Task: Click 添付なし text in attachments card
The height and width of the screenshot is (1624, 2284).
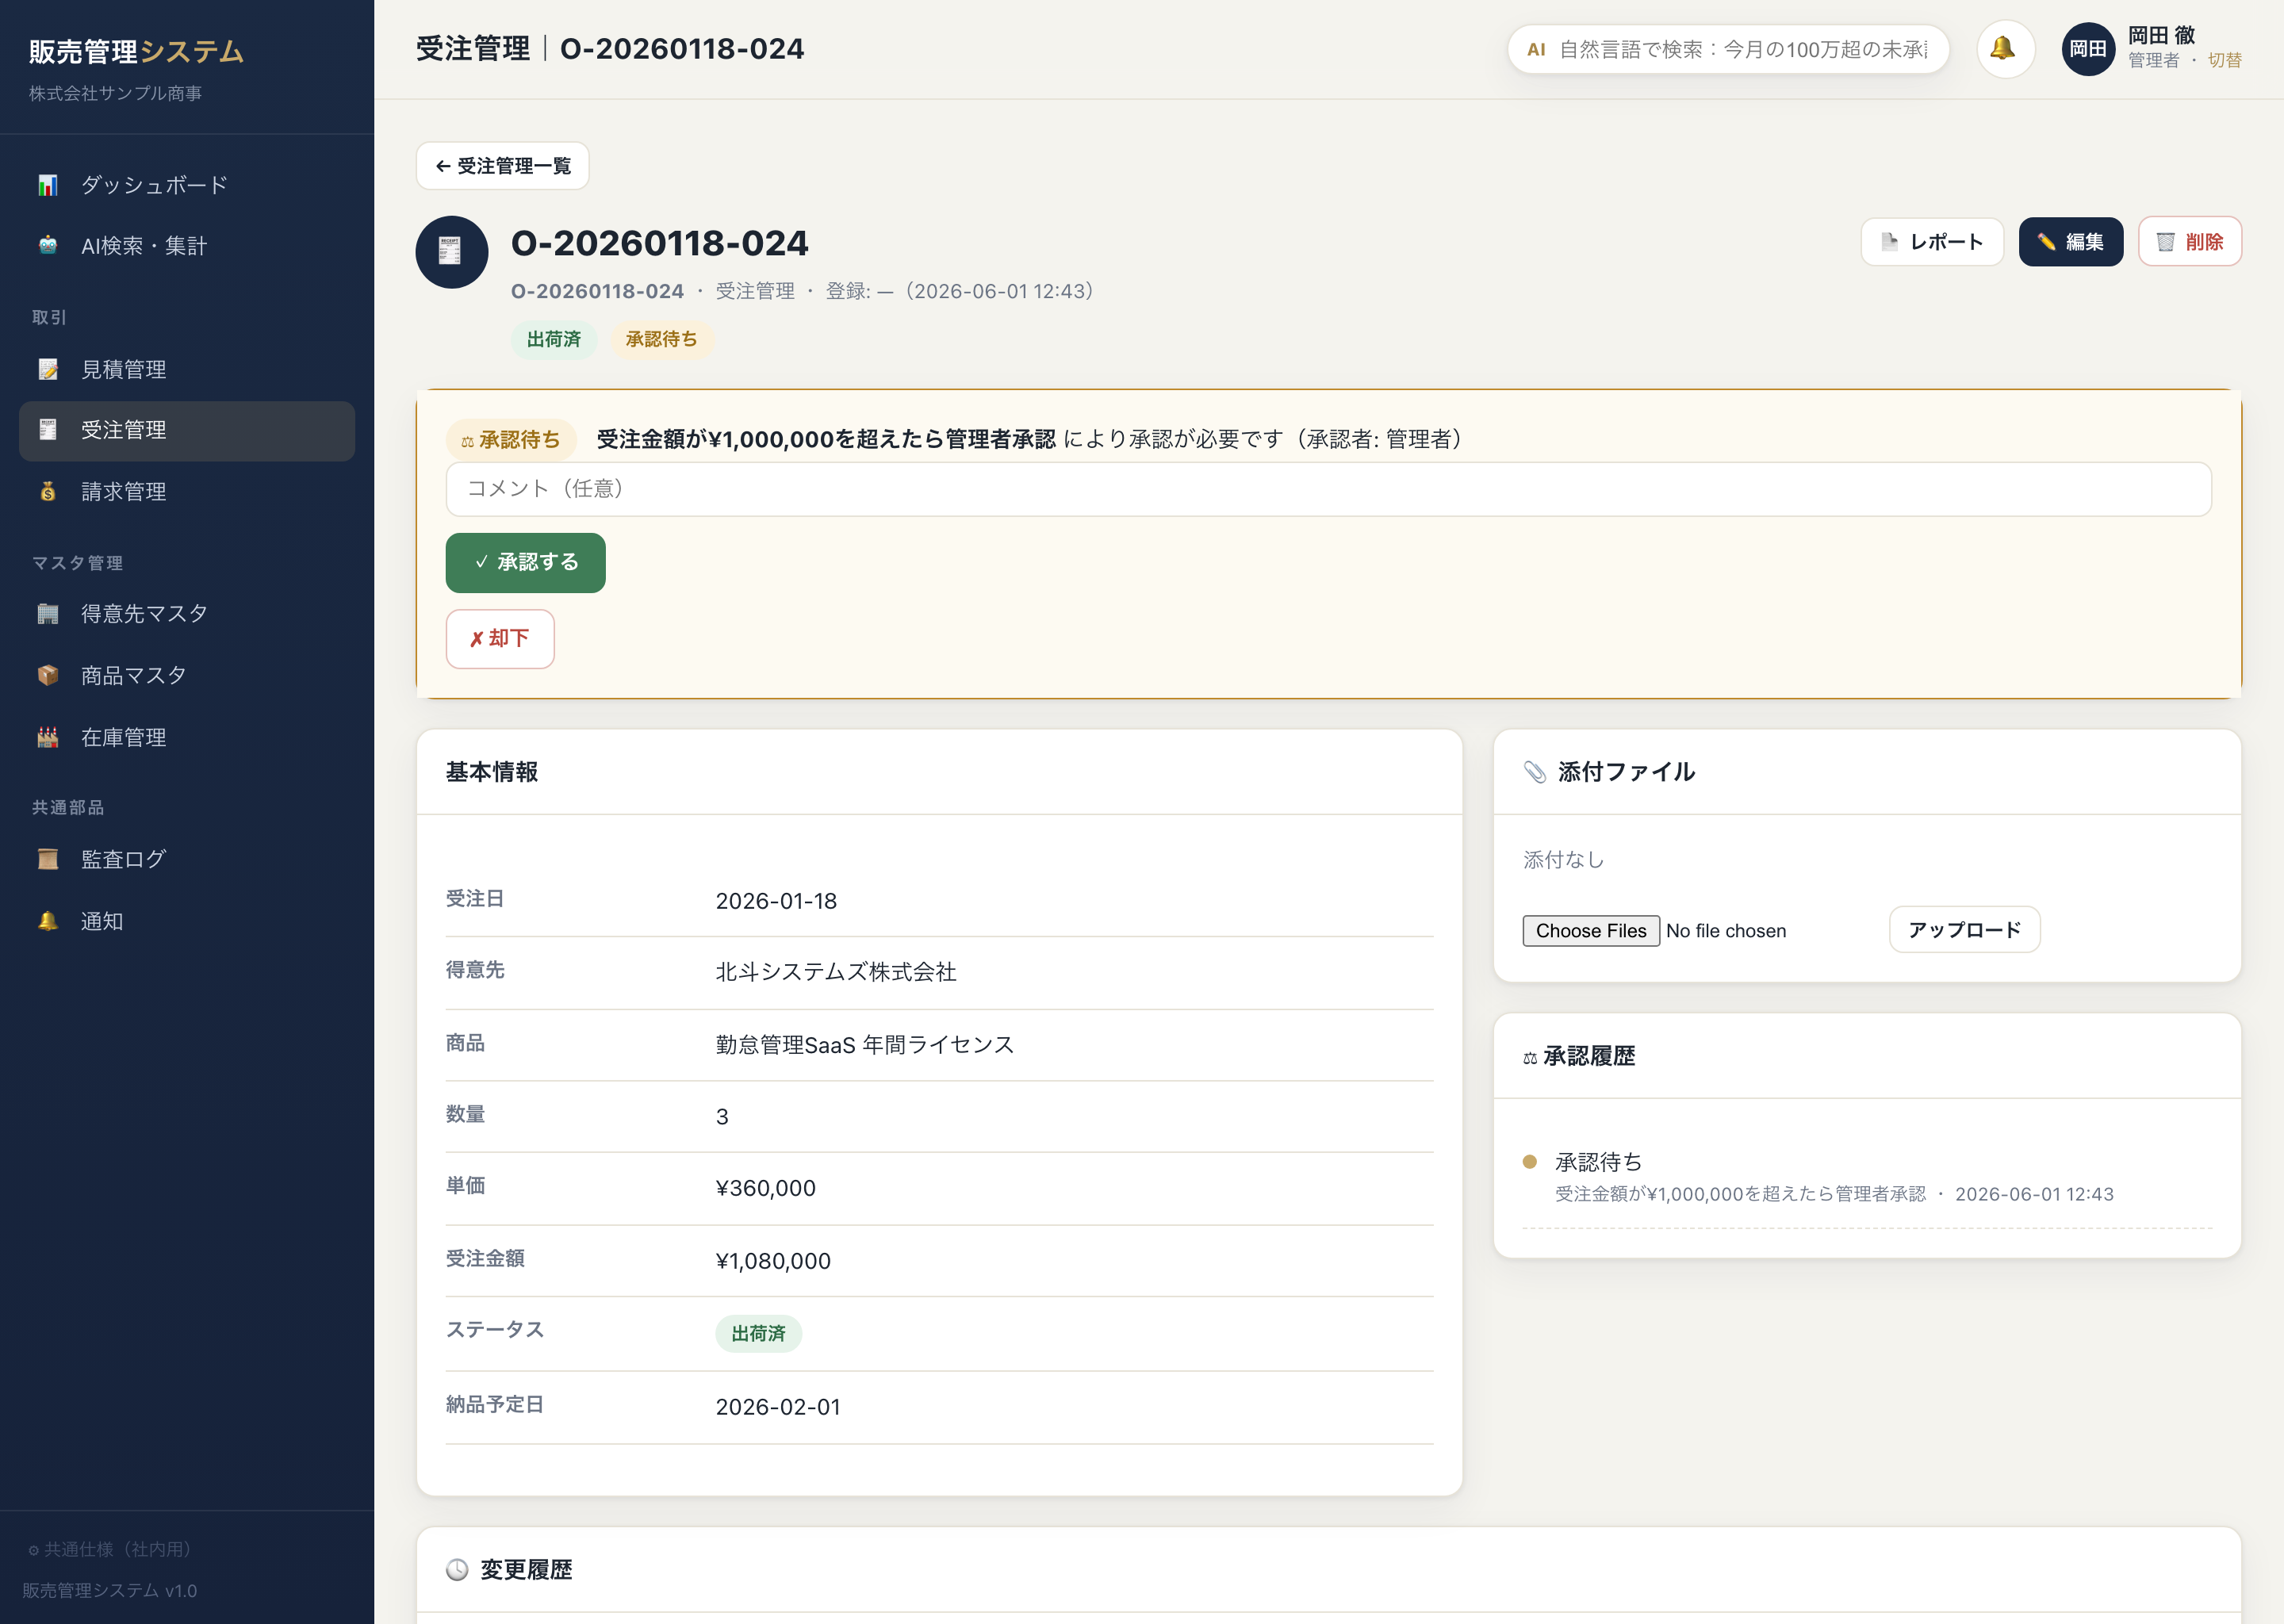Action: [1563, 860]
